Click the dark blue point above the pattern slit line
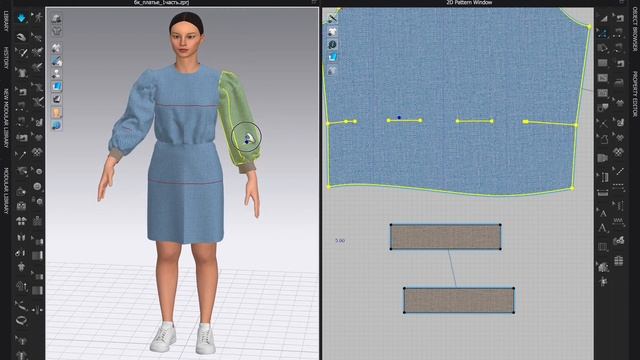640x360 pixels. click(399, 118)
